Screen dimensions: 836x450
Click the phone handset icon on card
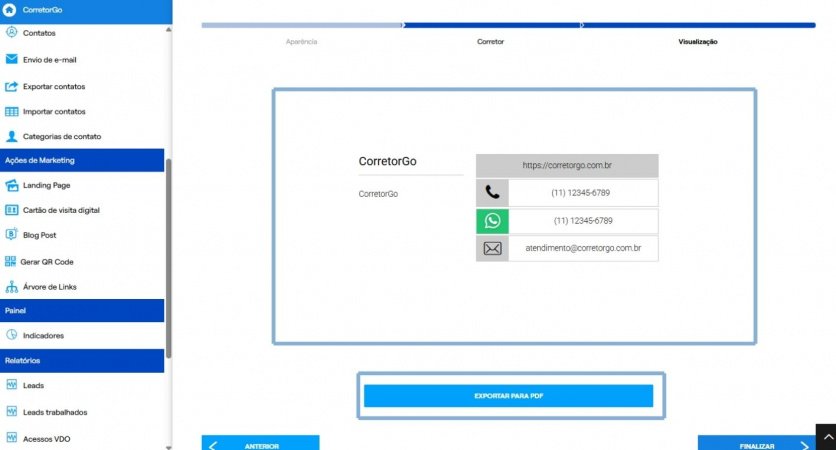(492, 192)
